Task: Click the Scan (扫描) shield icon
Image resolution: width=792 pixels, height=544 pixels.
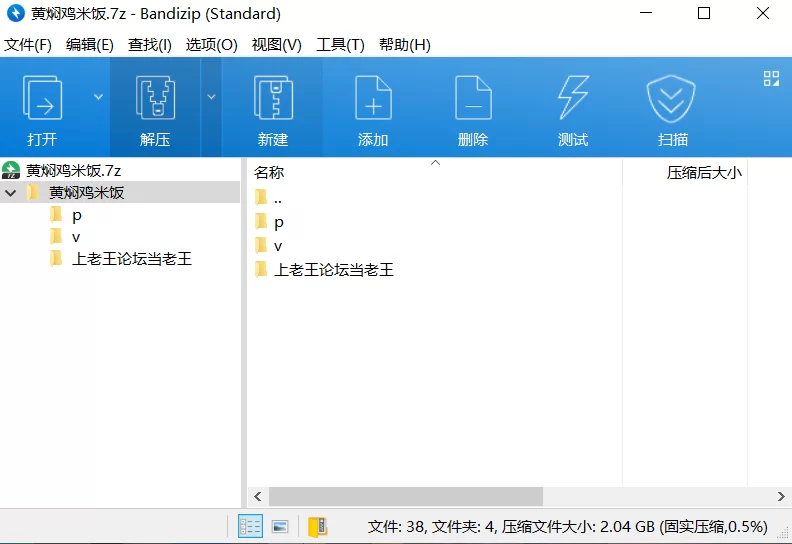Action: coord(671,98)
